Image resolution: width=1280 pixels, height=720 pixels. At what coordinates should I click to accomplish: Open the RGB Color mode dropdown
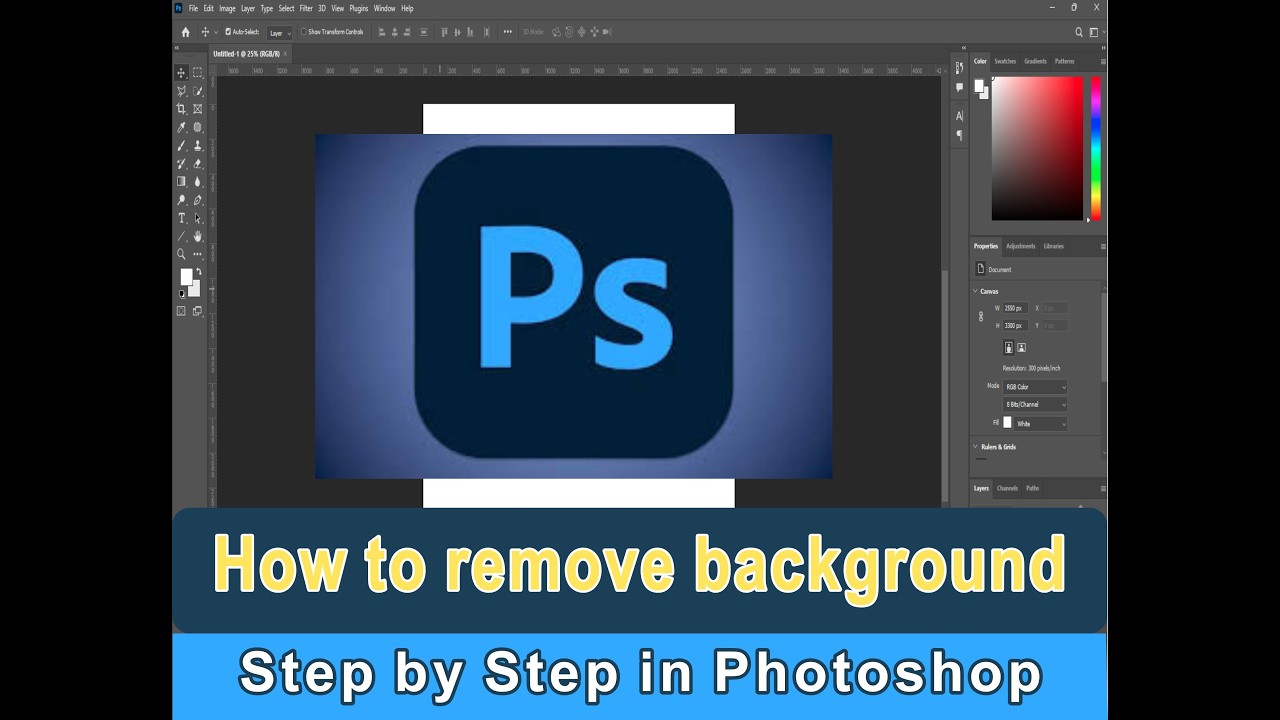pos(1035,387)
